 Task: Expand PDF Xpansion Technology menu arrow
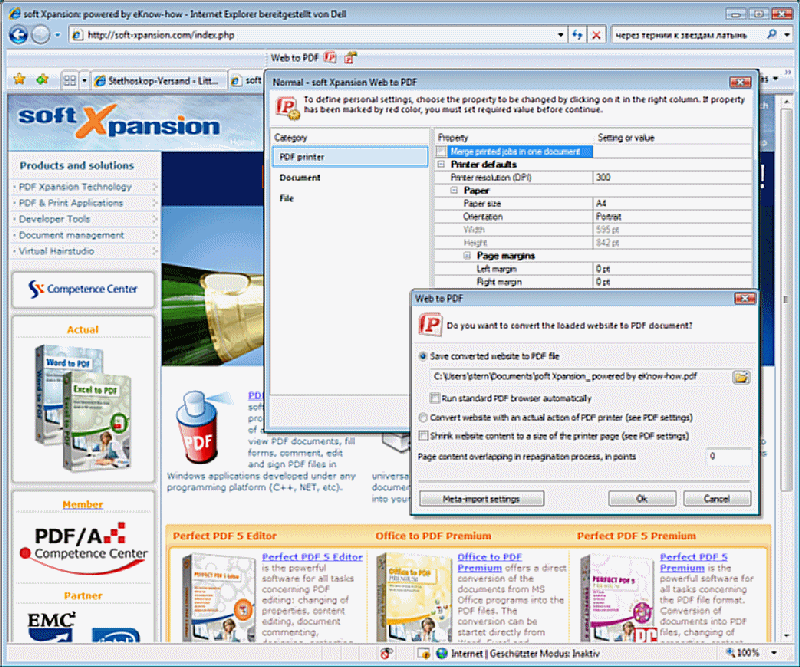155,187
